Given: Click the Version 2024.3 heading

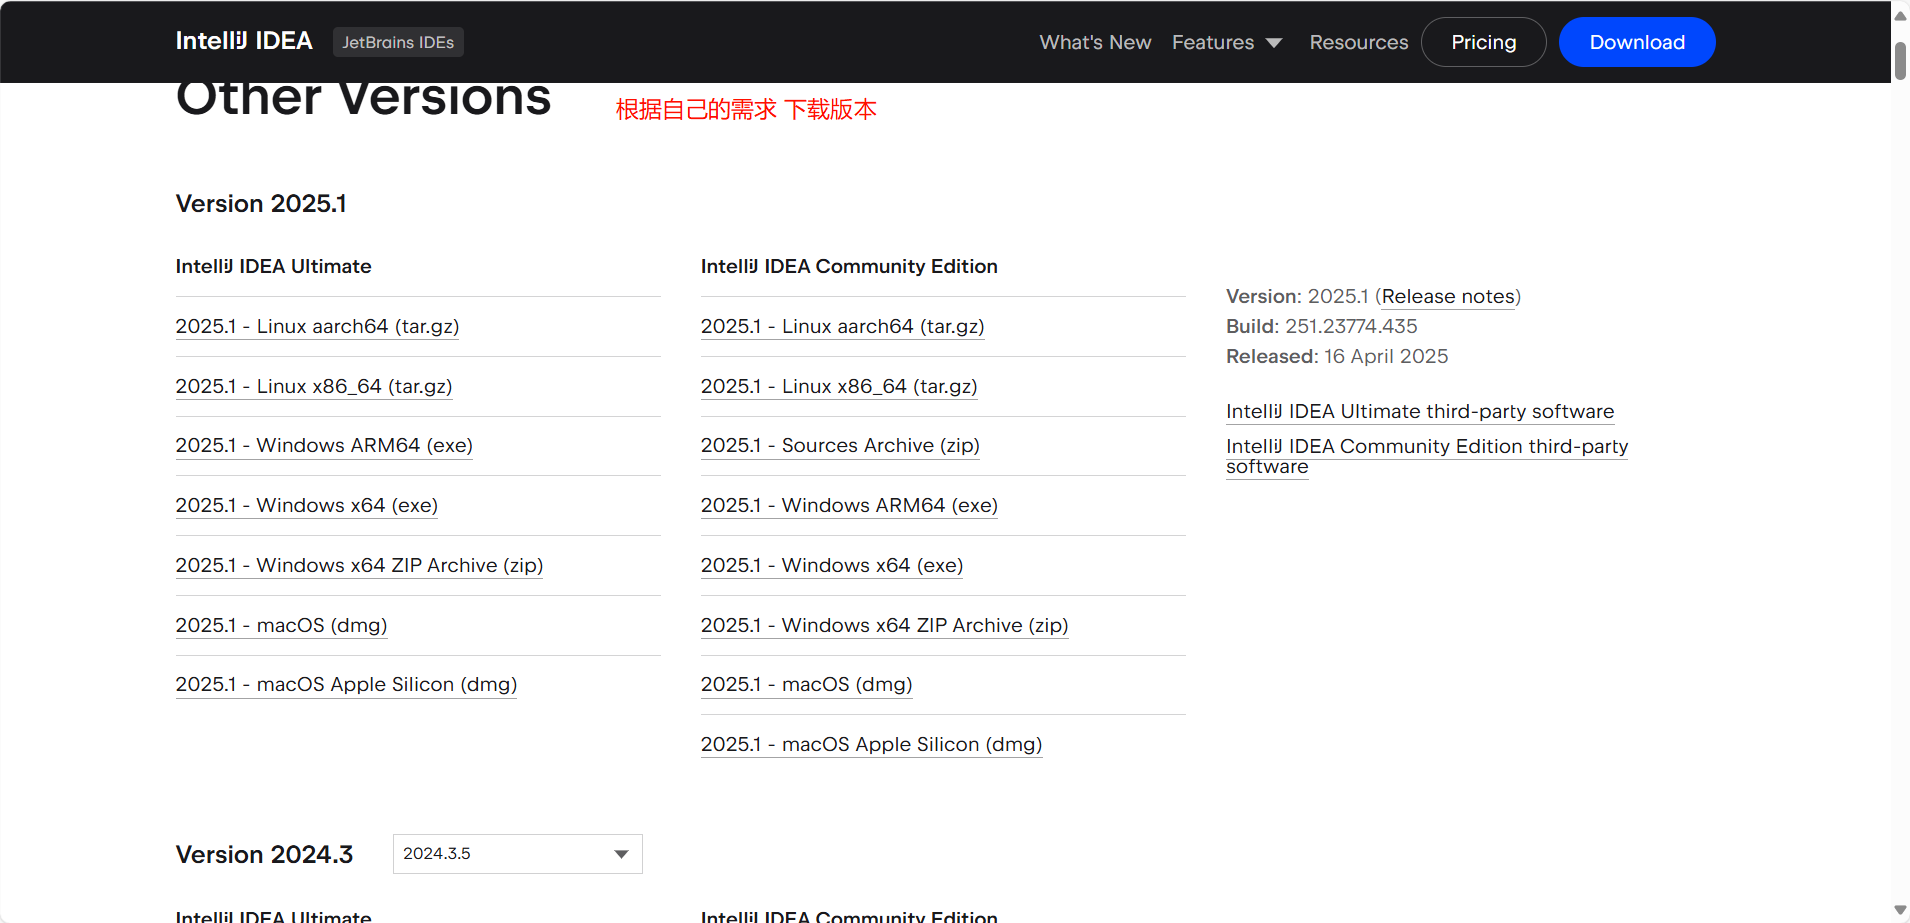Looking at the screenshot, I should point(264,854).
